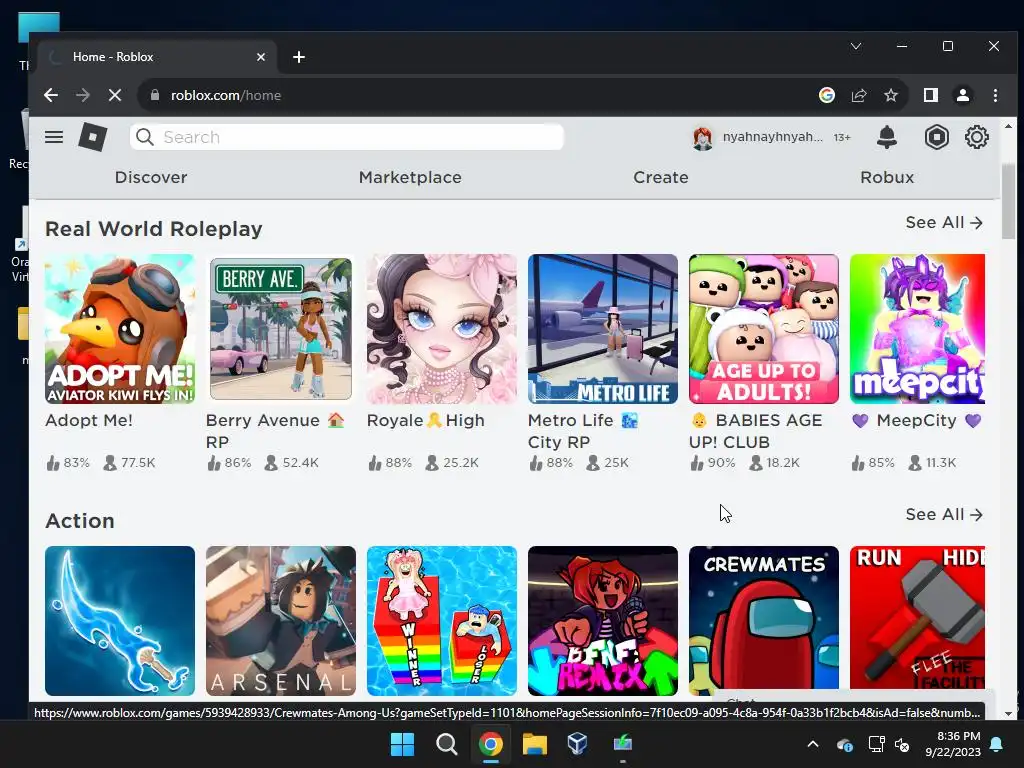Image resolution: width=1024 pixels, height=768 pixels.
Task: Click See All for Real World Roleplay
Action: 944,223
